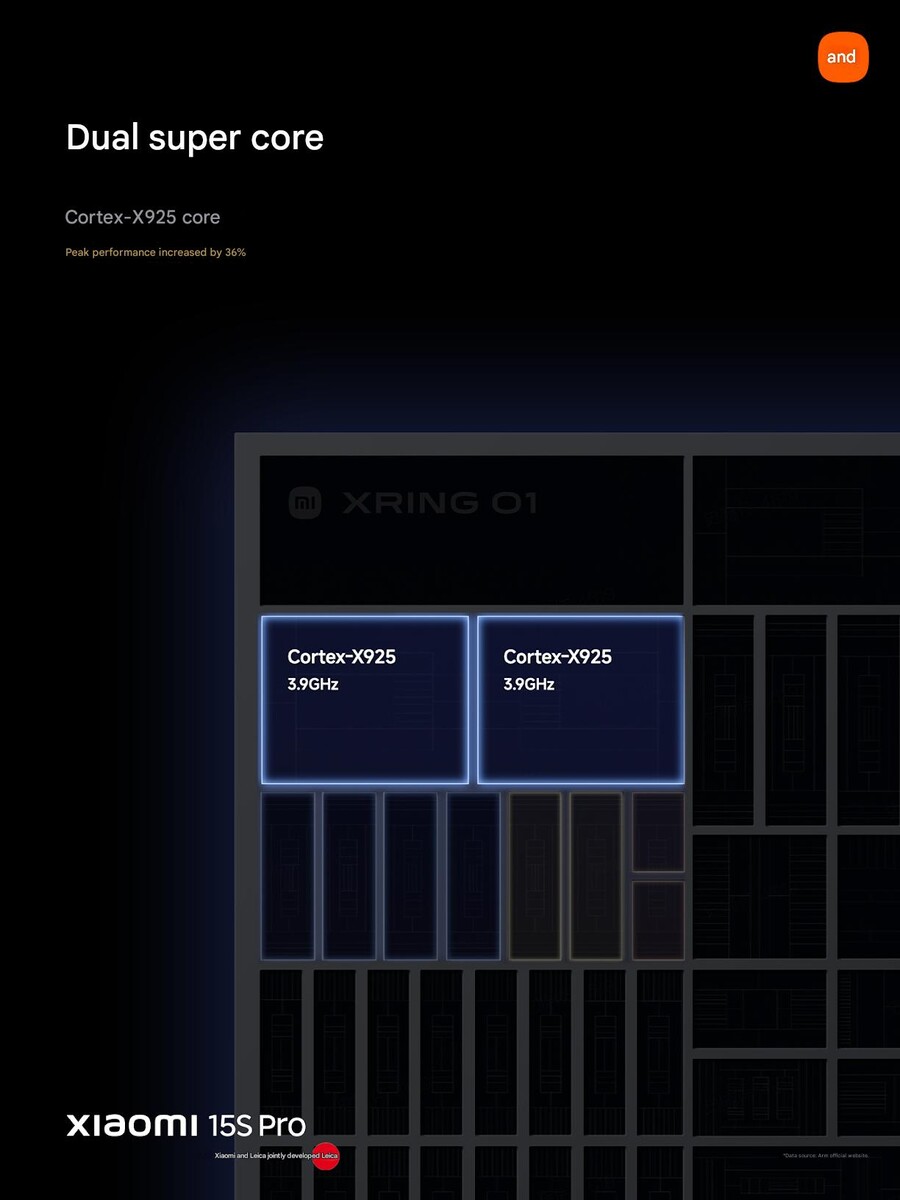Click 3.9GHz label in left core block
The width and height of the screenshot is (900, 1200).
[312, 685]
